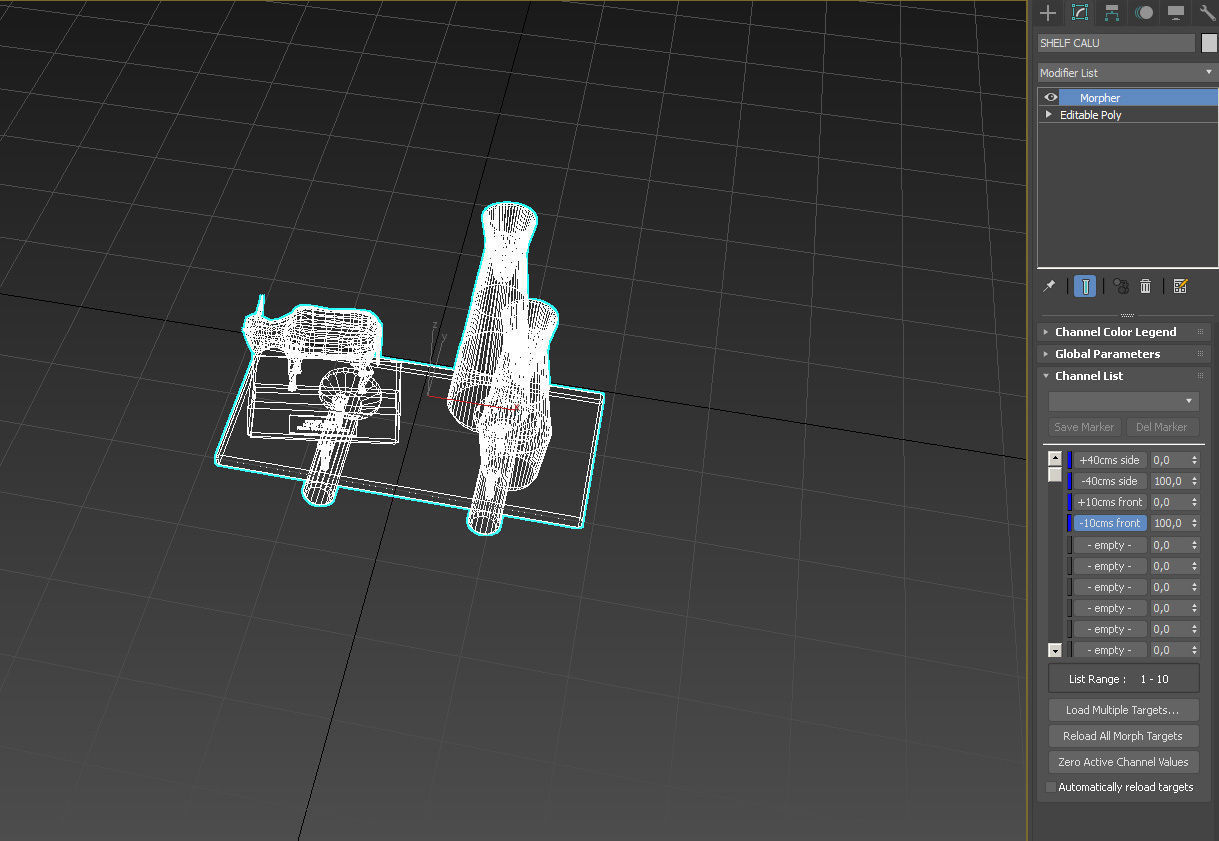Open Configure Modifier Sets icon
1219x841 pixels.
[1180, 286]
